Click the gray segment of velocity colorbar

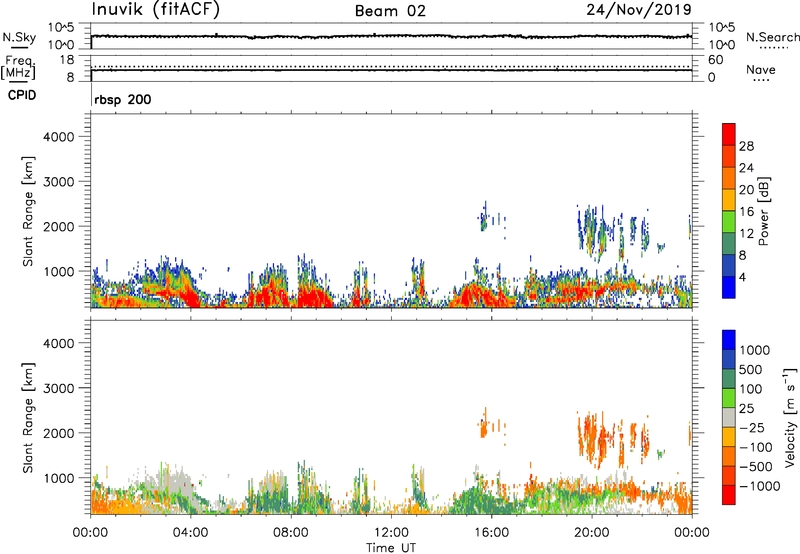(729, 417)
